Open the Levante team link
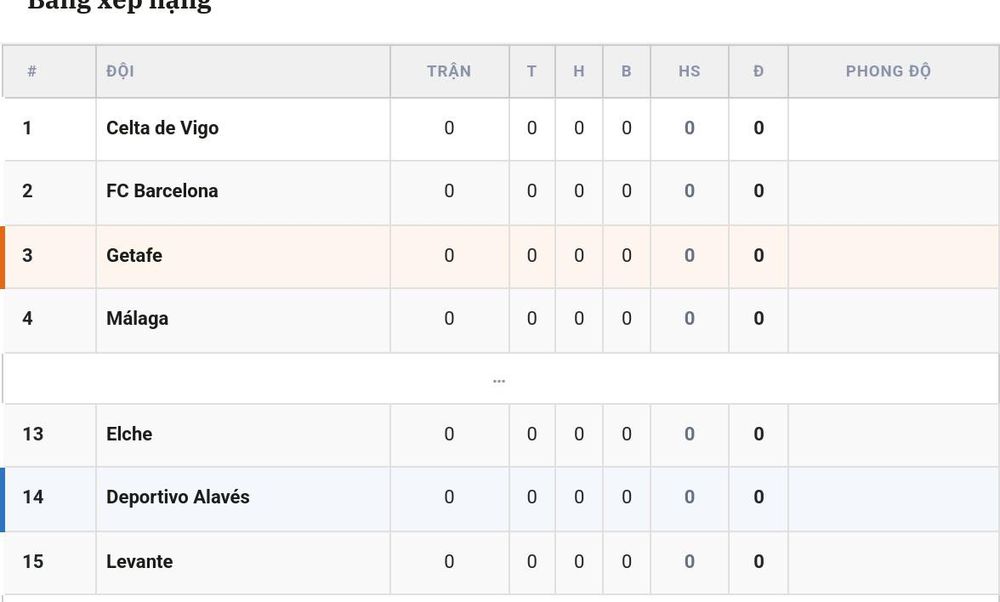 tap(139, 561)
